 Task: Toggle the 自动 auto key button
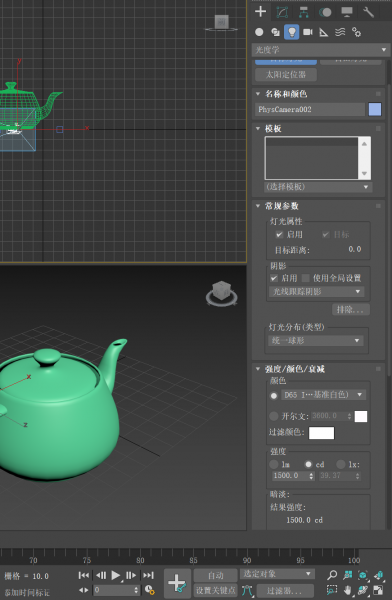[216, 576]
